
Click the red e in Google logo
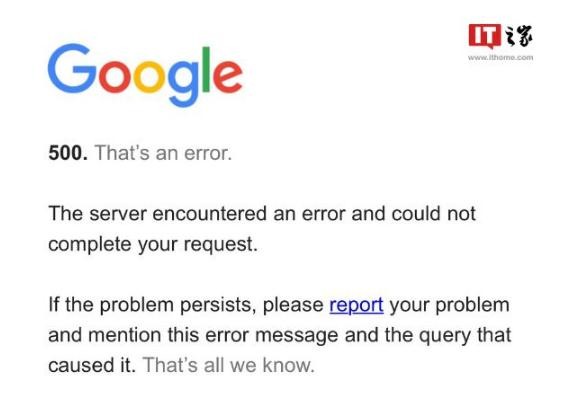pyautogui.click(x=228, y=76)
